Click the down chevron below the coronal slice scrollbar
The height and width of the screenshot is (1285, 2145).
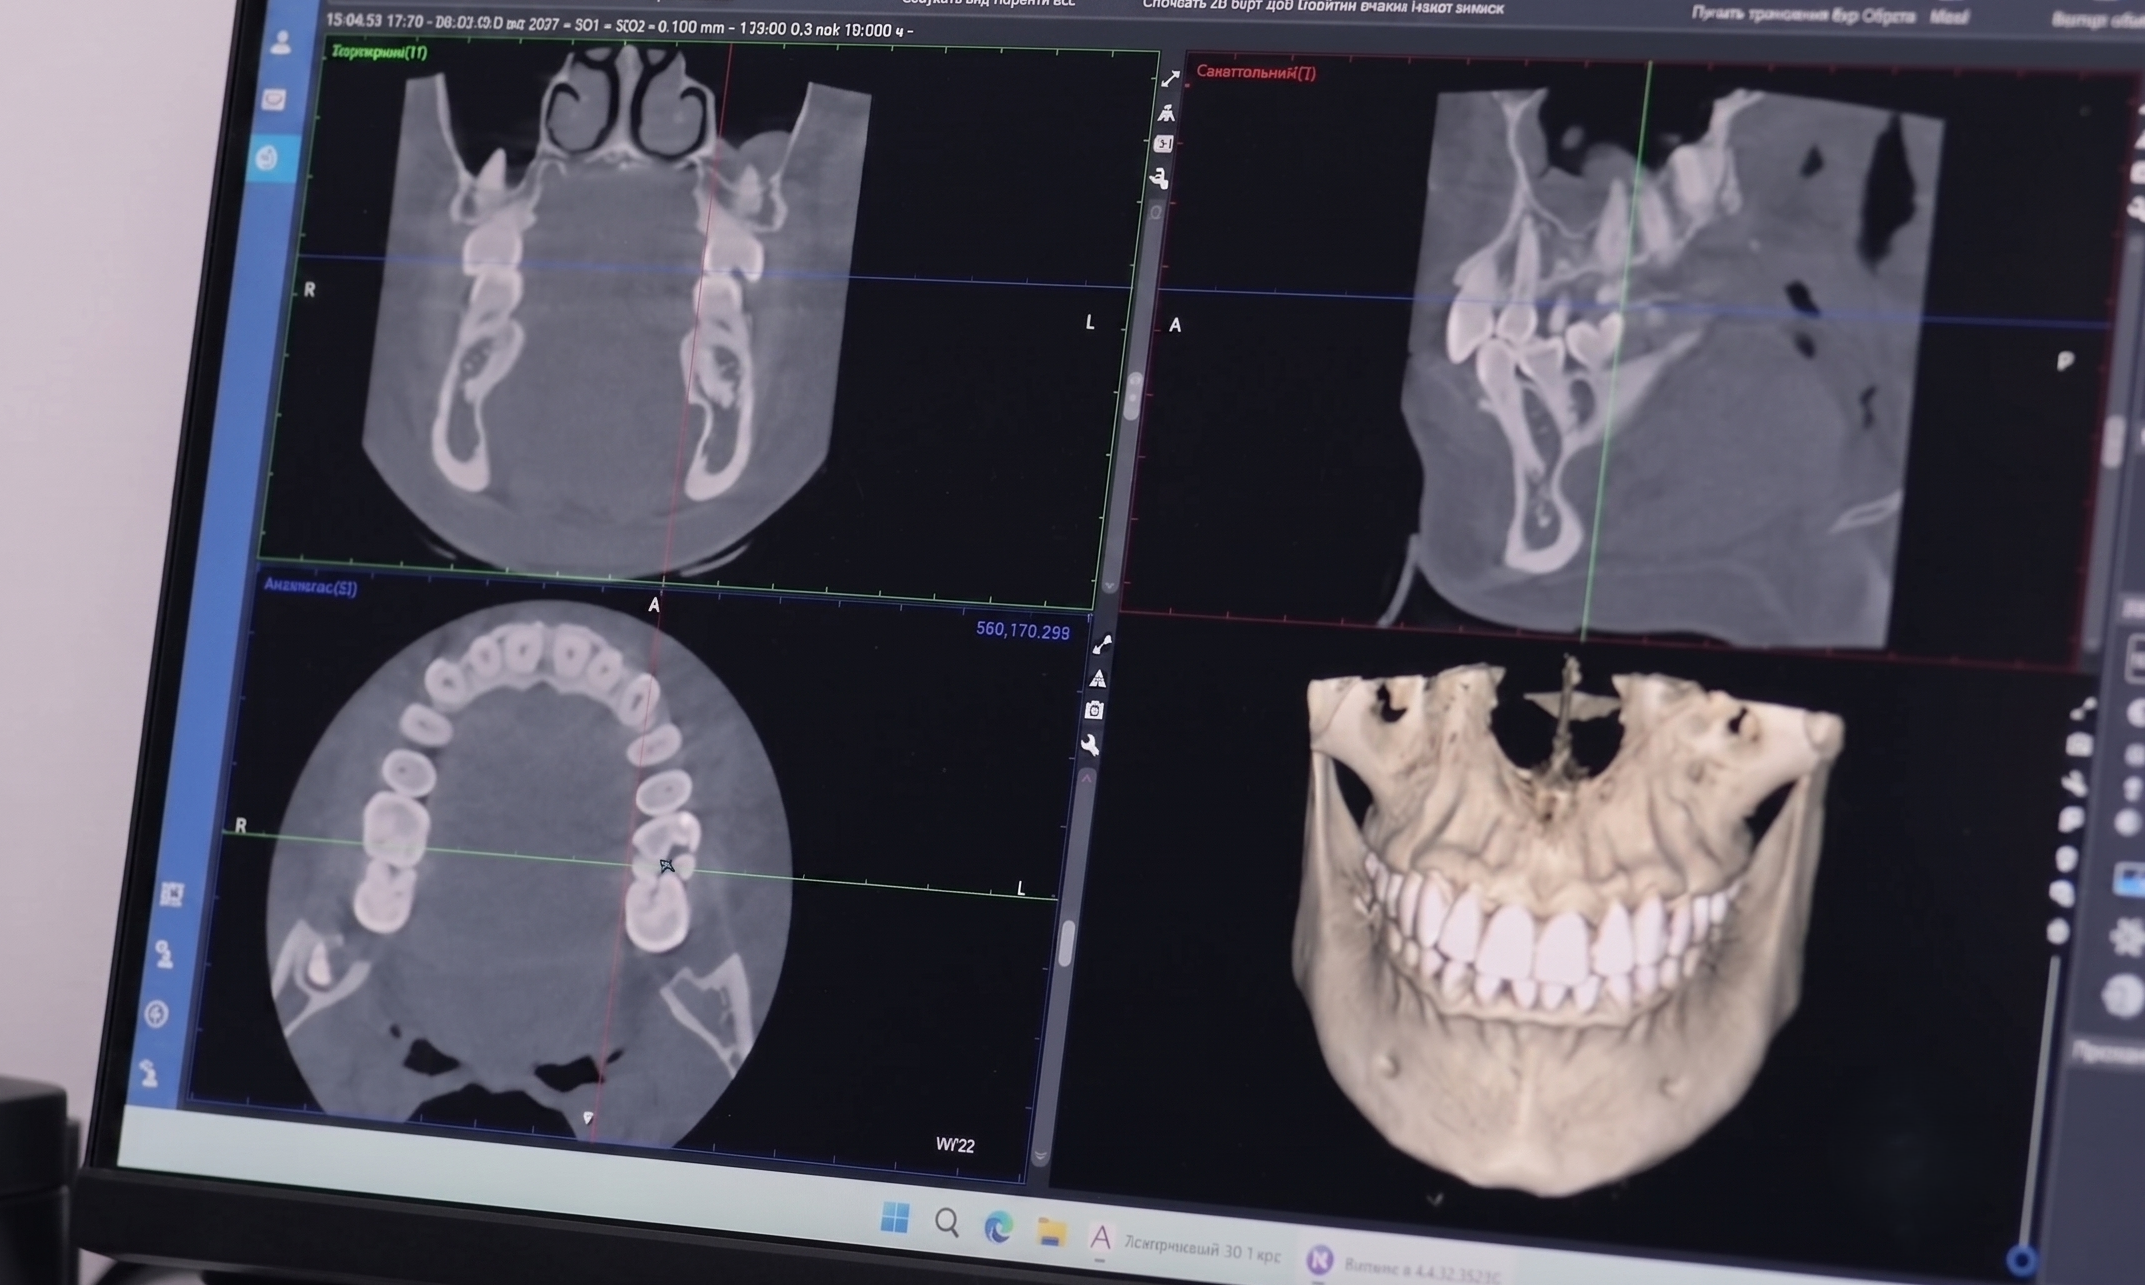pyautogui.click(x=1109, y=585)
